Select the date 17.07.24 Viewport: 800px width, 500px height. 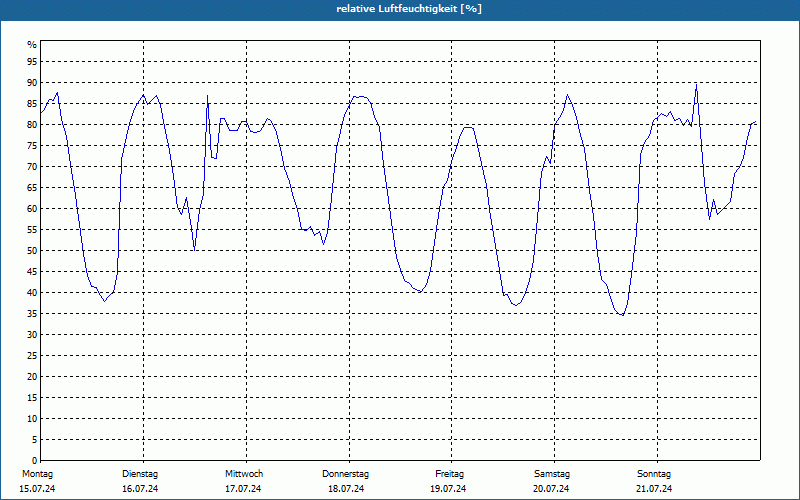coord(243,489)
